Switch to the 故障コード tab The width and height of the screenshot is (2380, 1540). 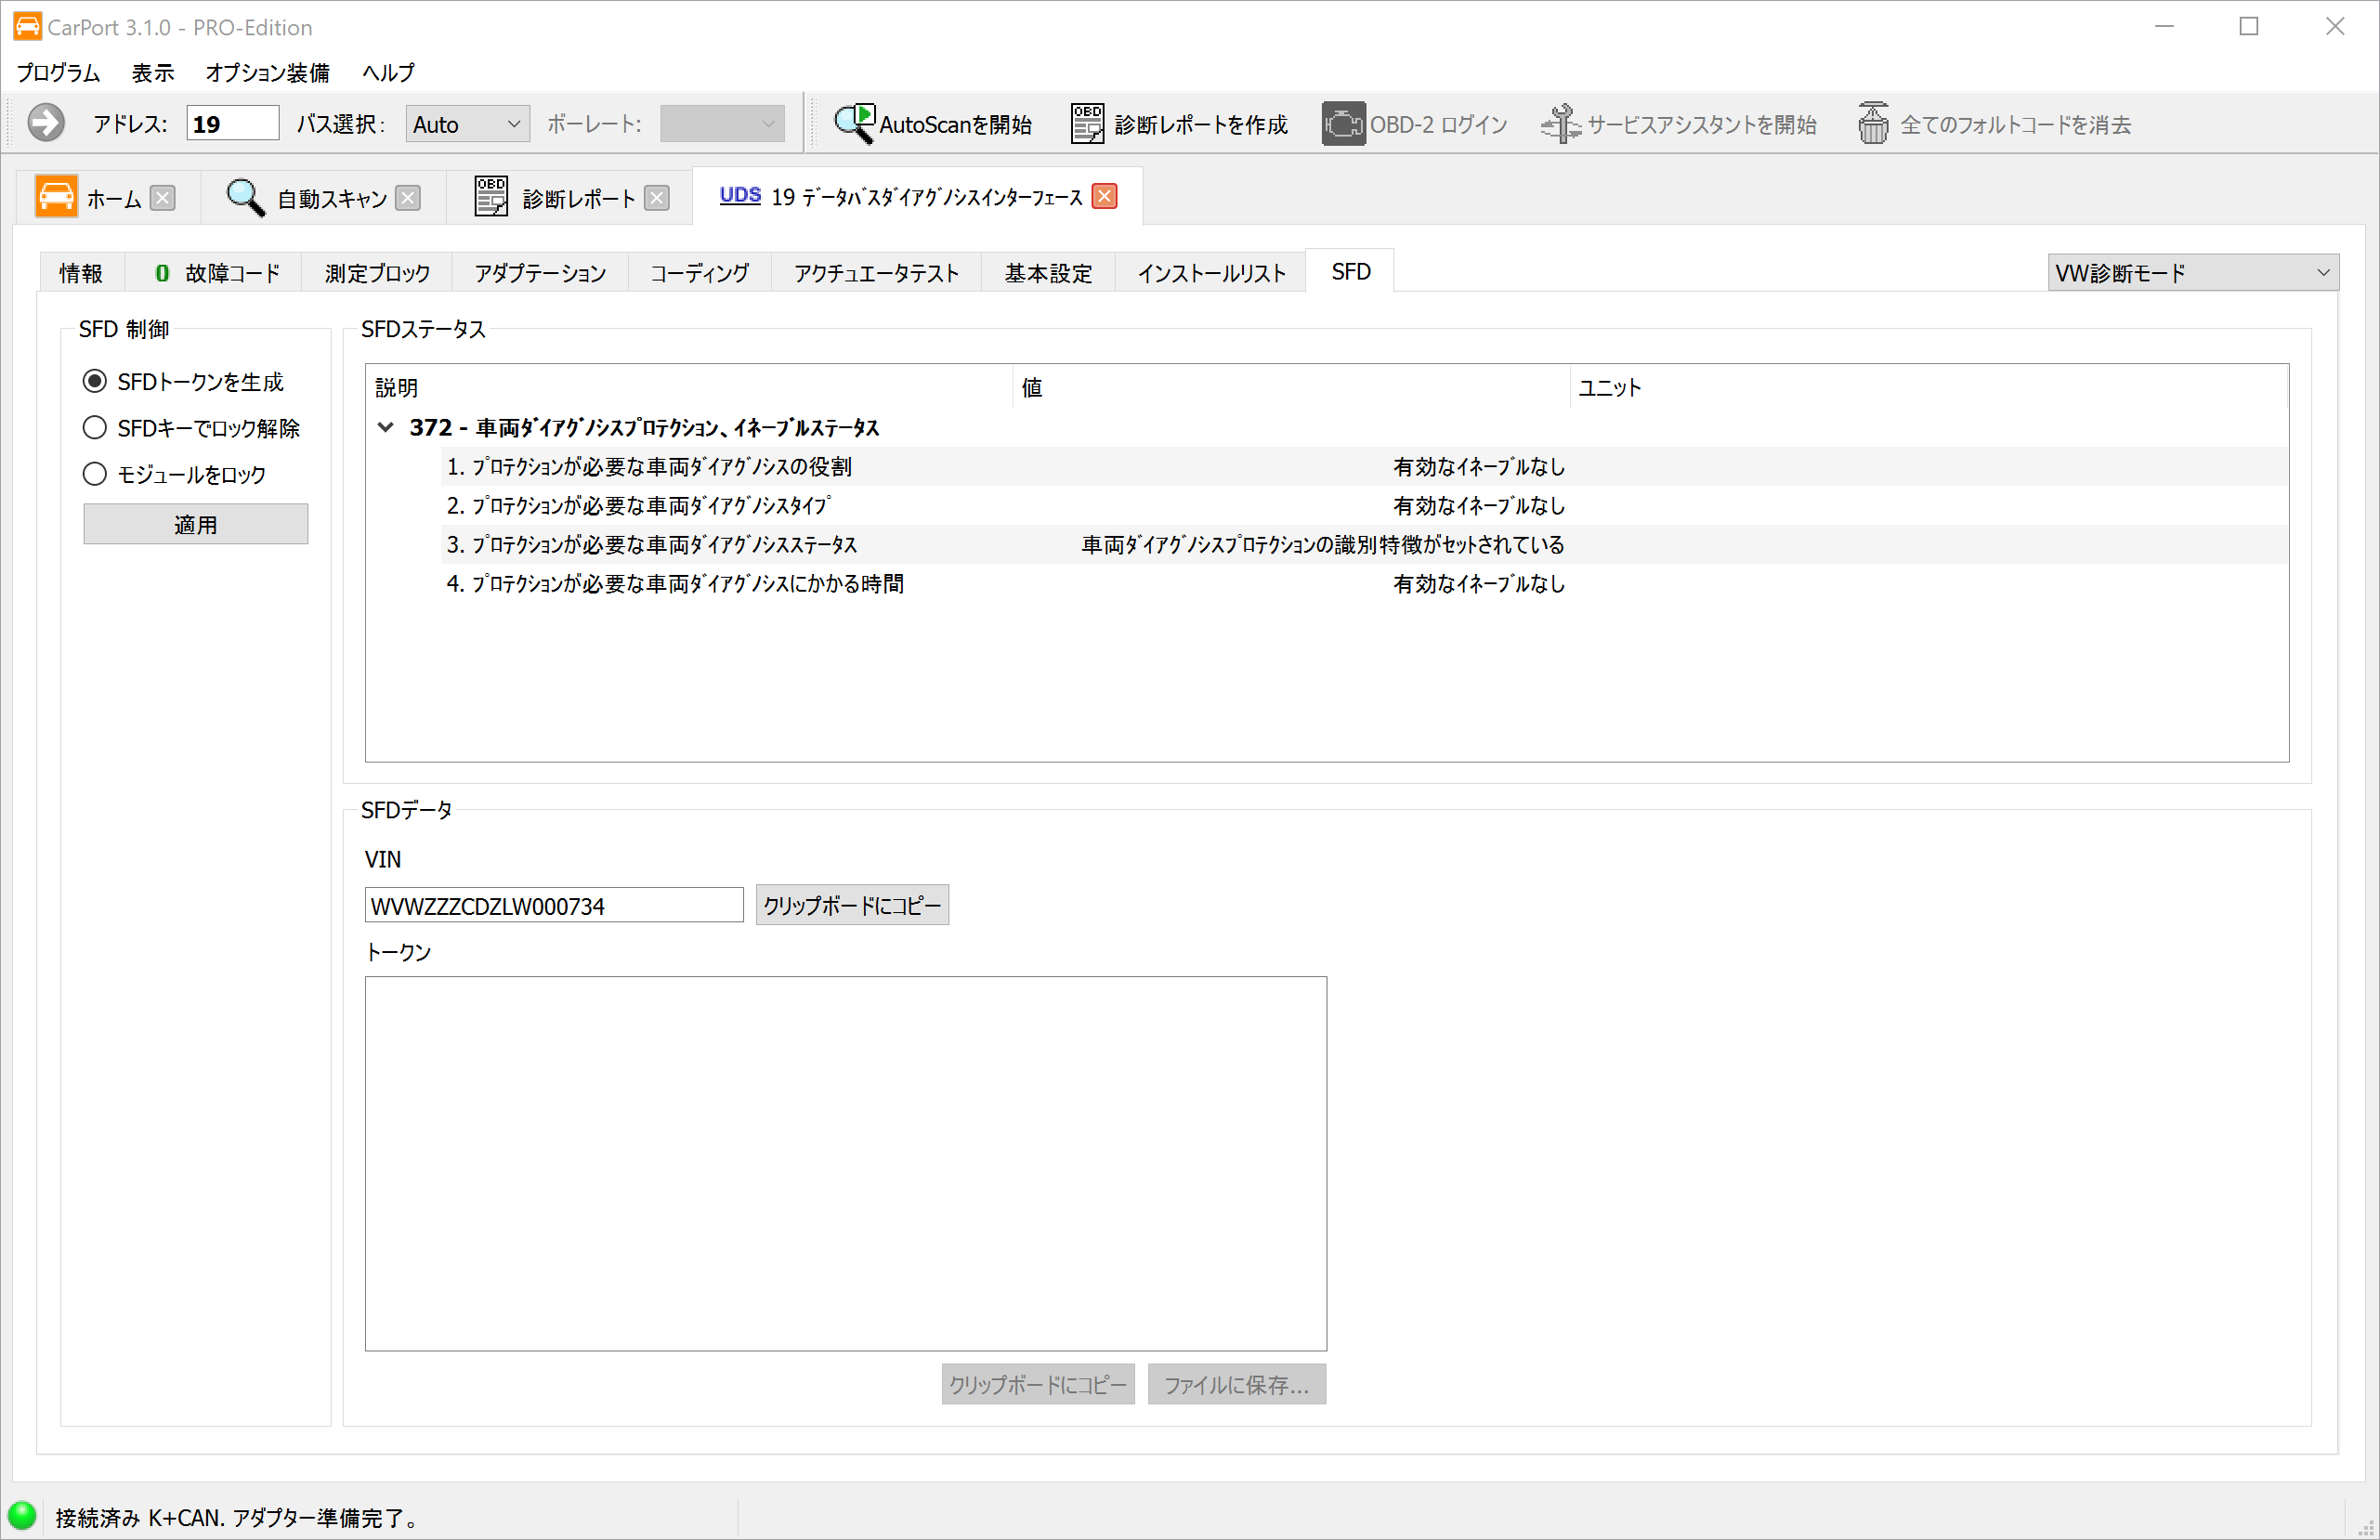(x=218, y=273)
